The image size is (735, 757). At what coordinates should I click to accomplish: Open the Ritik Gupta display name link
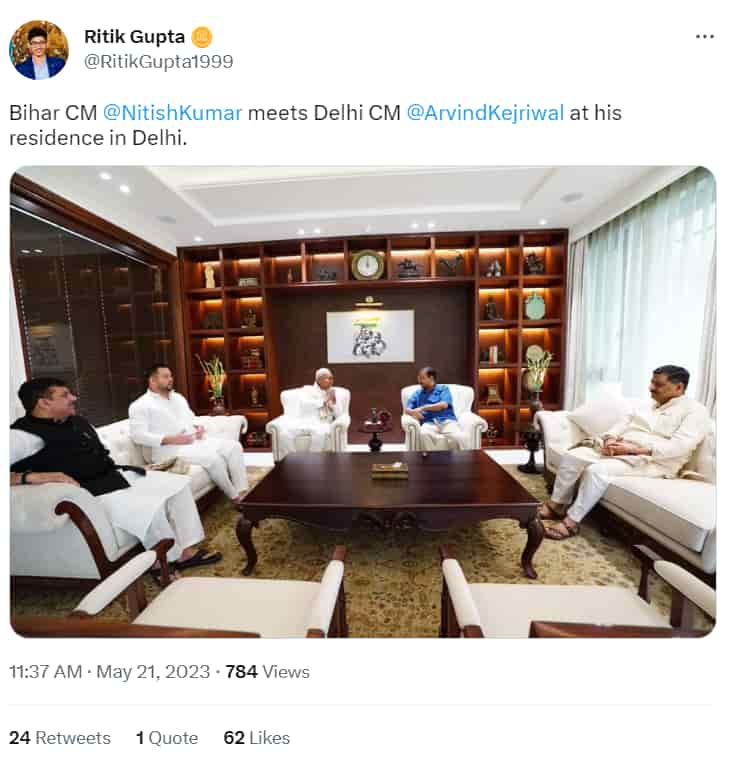(x=135, y=37)
